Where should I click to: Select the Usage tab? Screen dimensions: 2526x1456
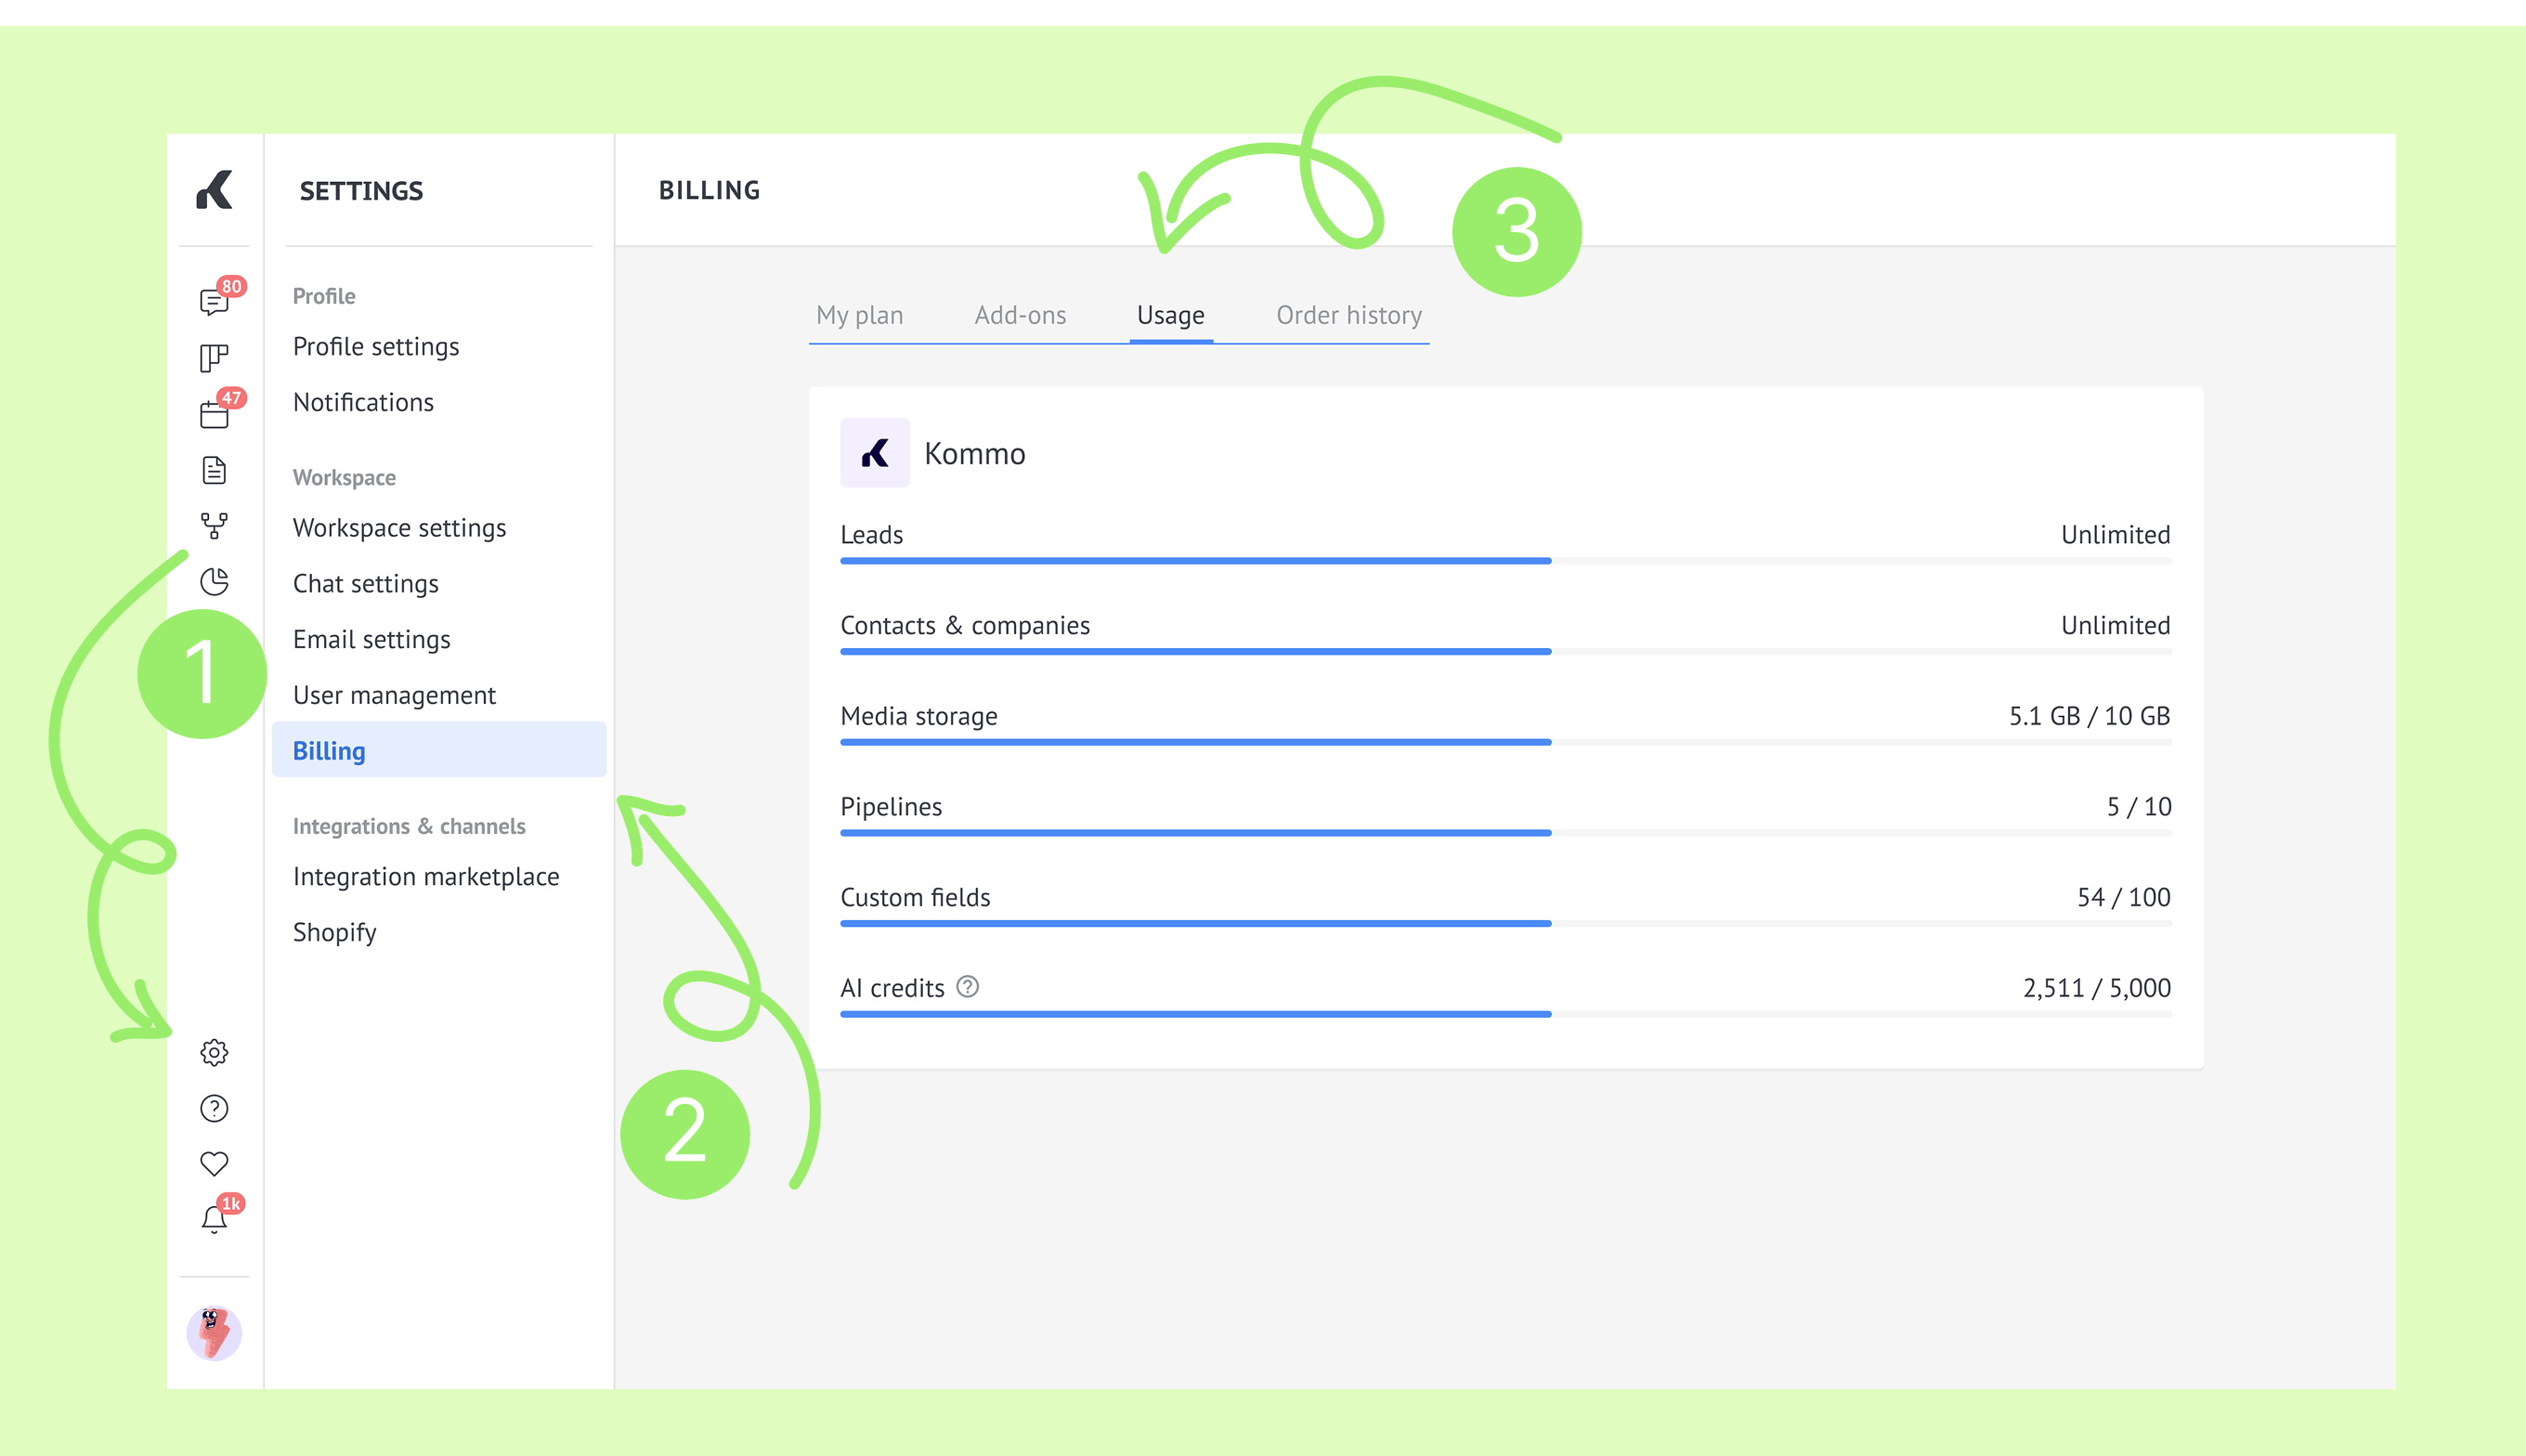pos(1170,315)
